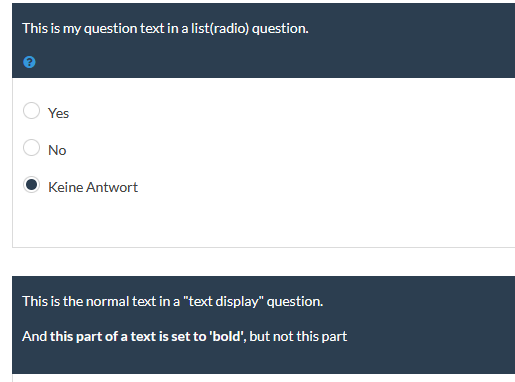Click the normal text display question sentence

pos(172,302)
